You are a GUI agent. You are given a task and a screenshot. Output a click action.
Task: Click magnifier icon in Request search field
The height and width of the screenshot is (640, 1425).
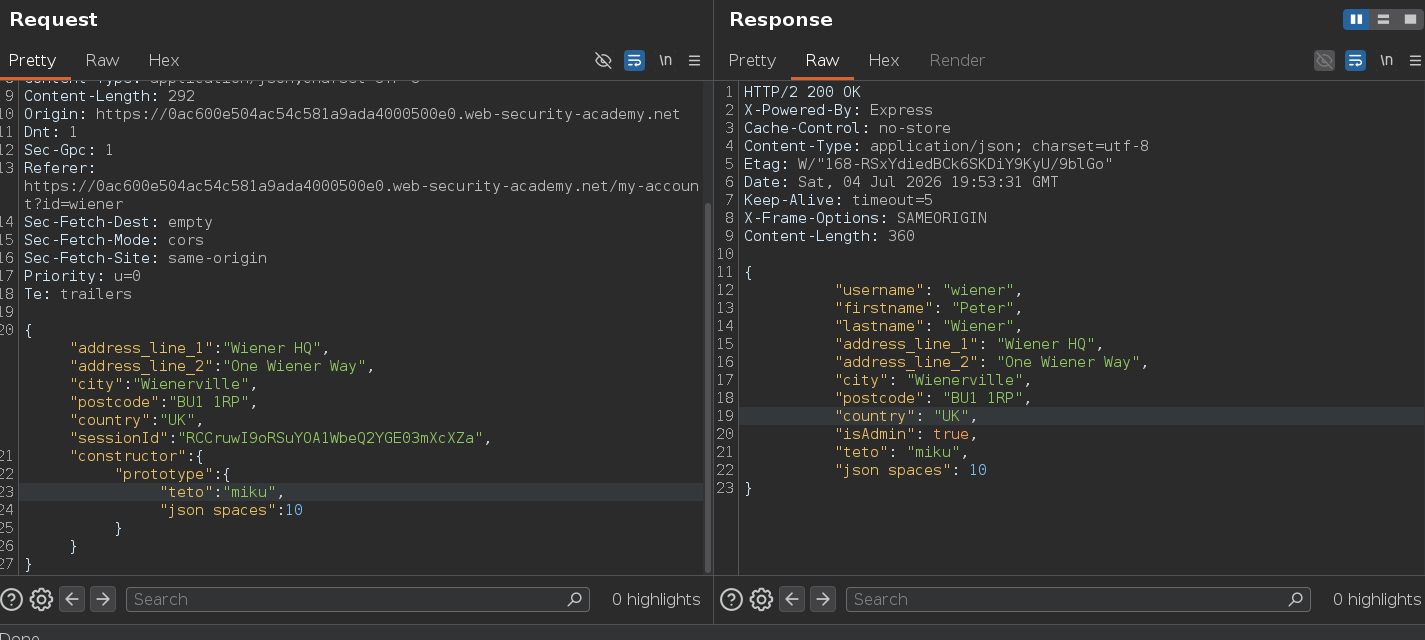575,599
